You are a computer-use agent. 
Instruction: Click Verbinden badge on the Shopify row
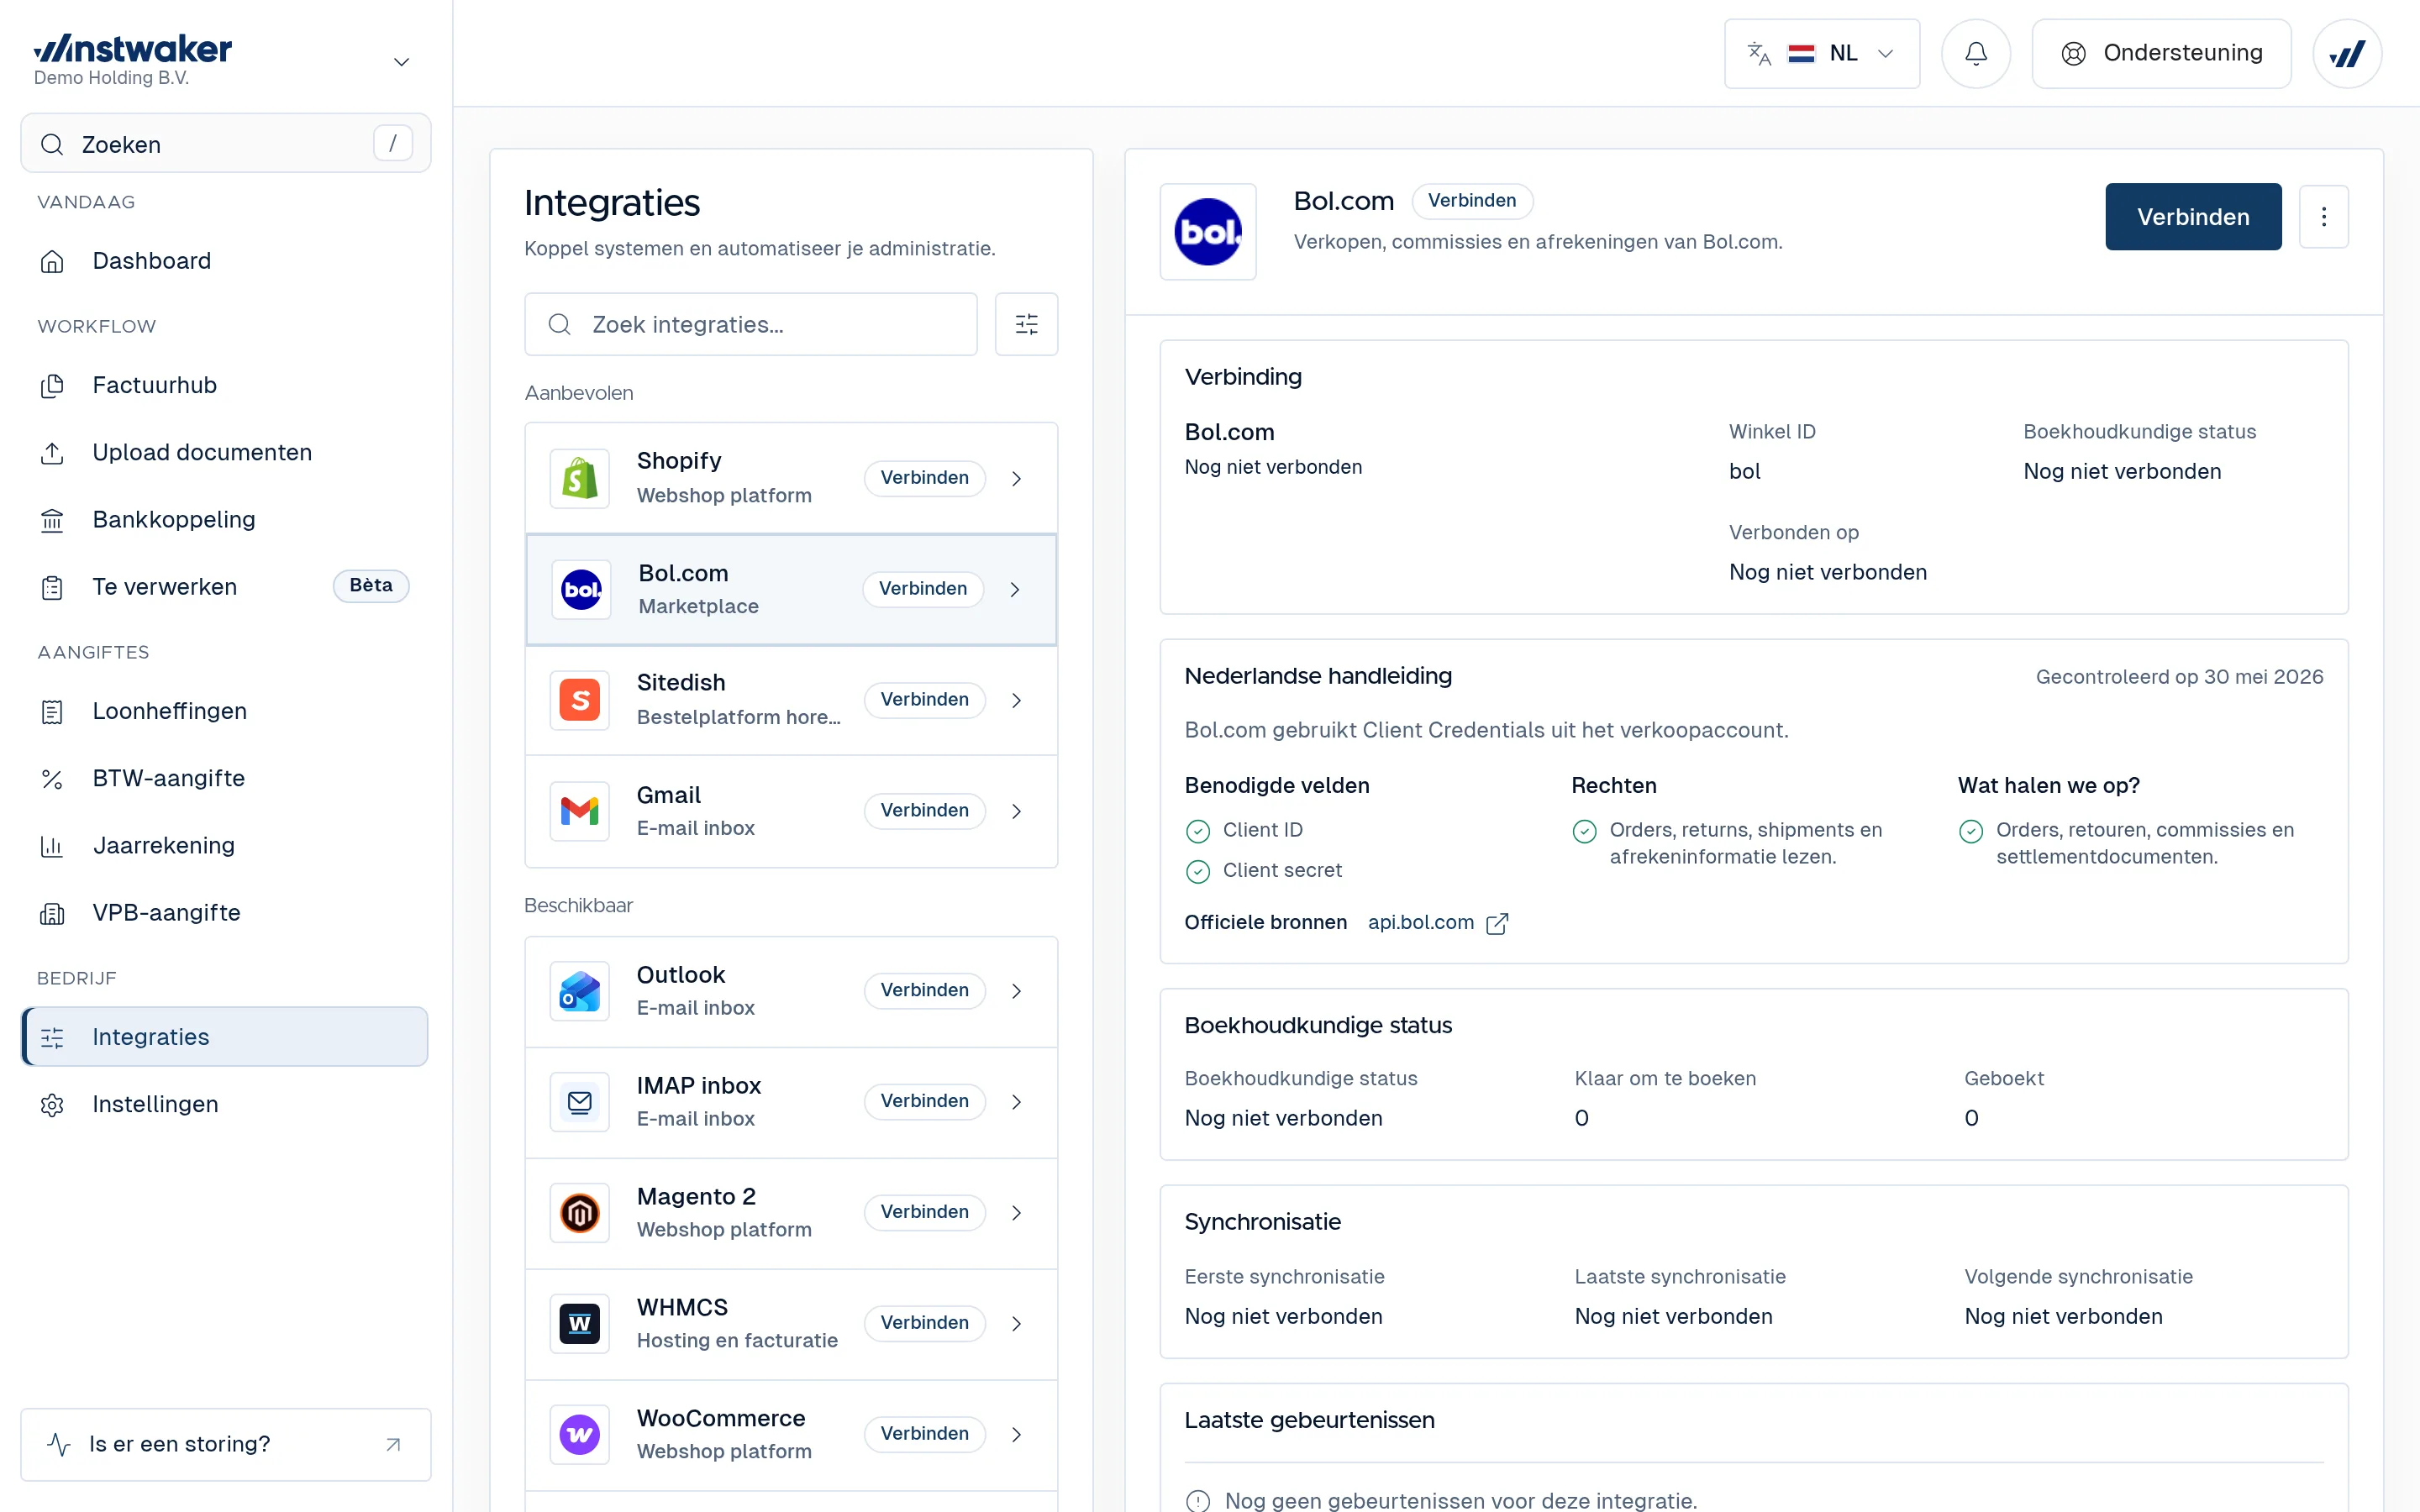[924, 478]
